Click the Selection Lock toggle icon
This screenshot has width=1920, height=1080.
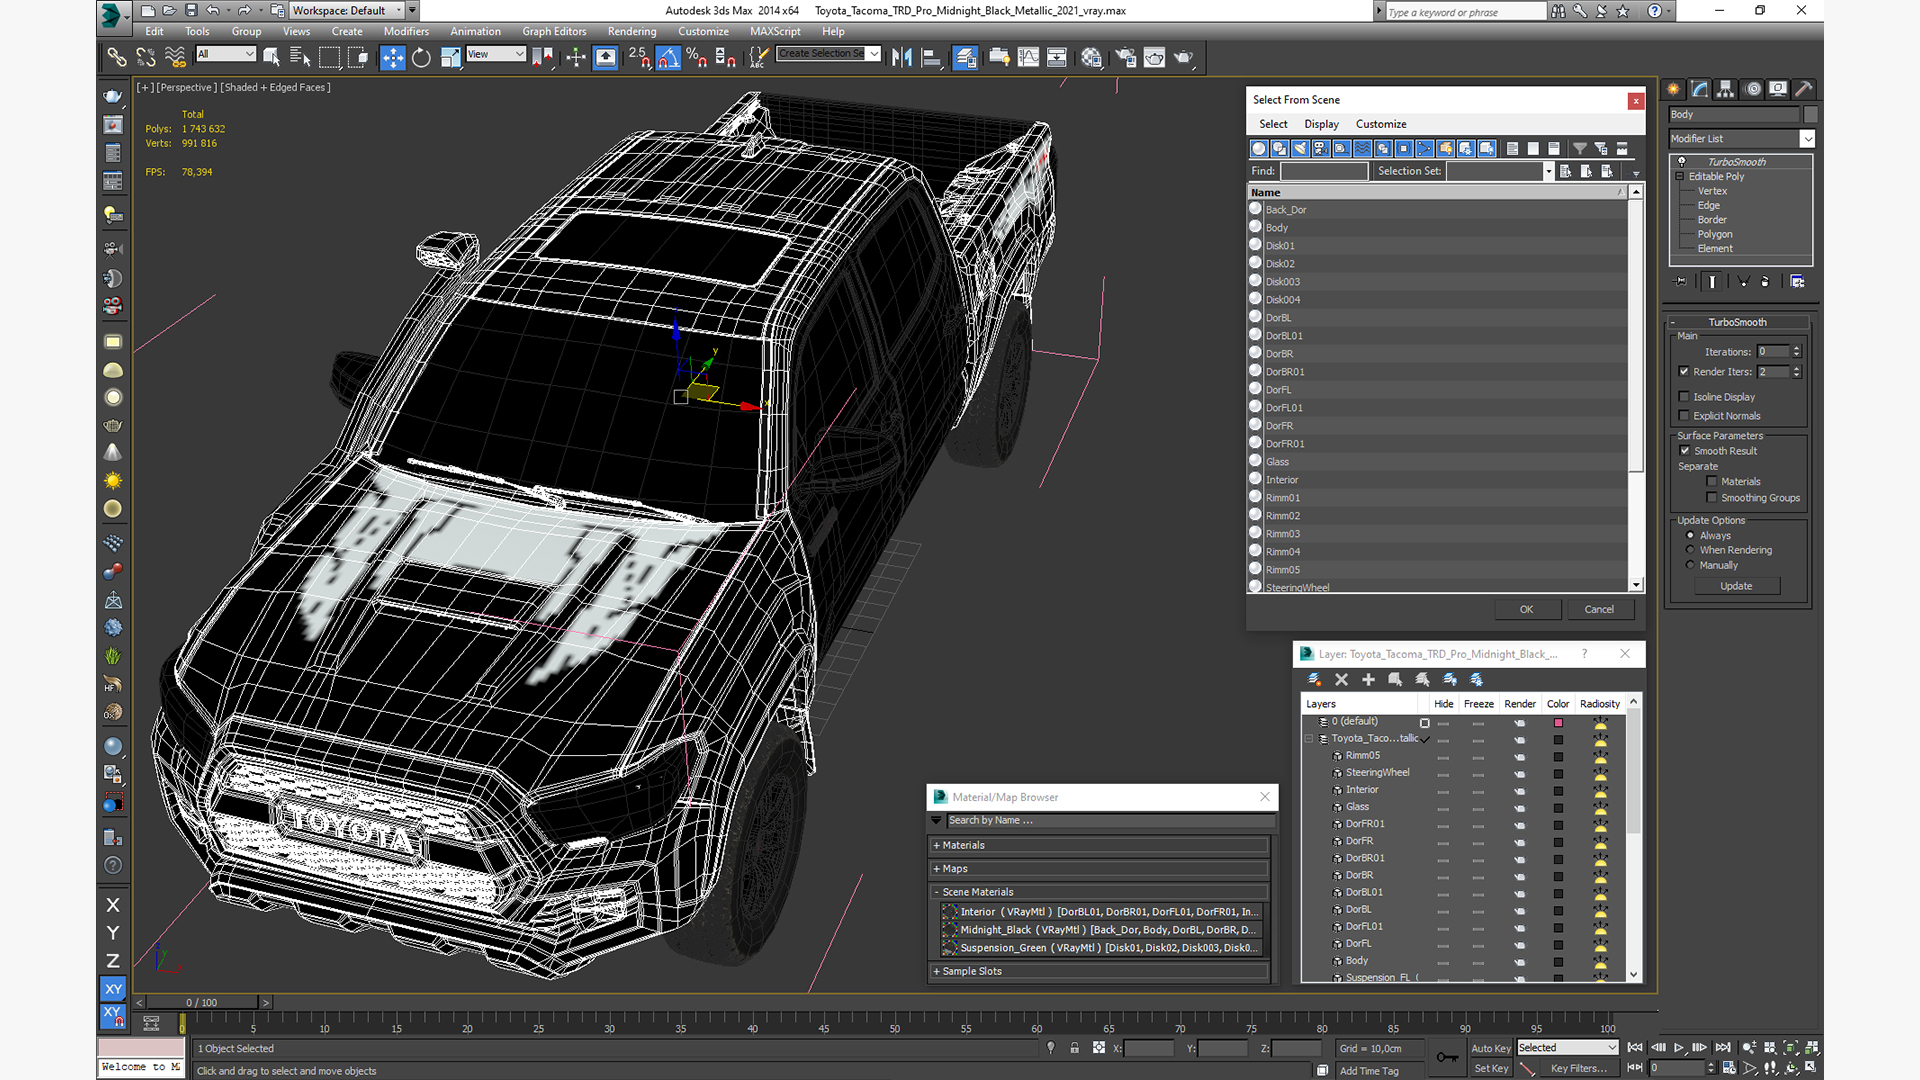[x=1074, y=1048]
